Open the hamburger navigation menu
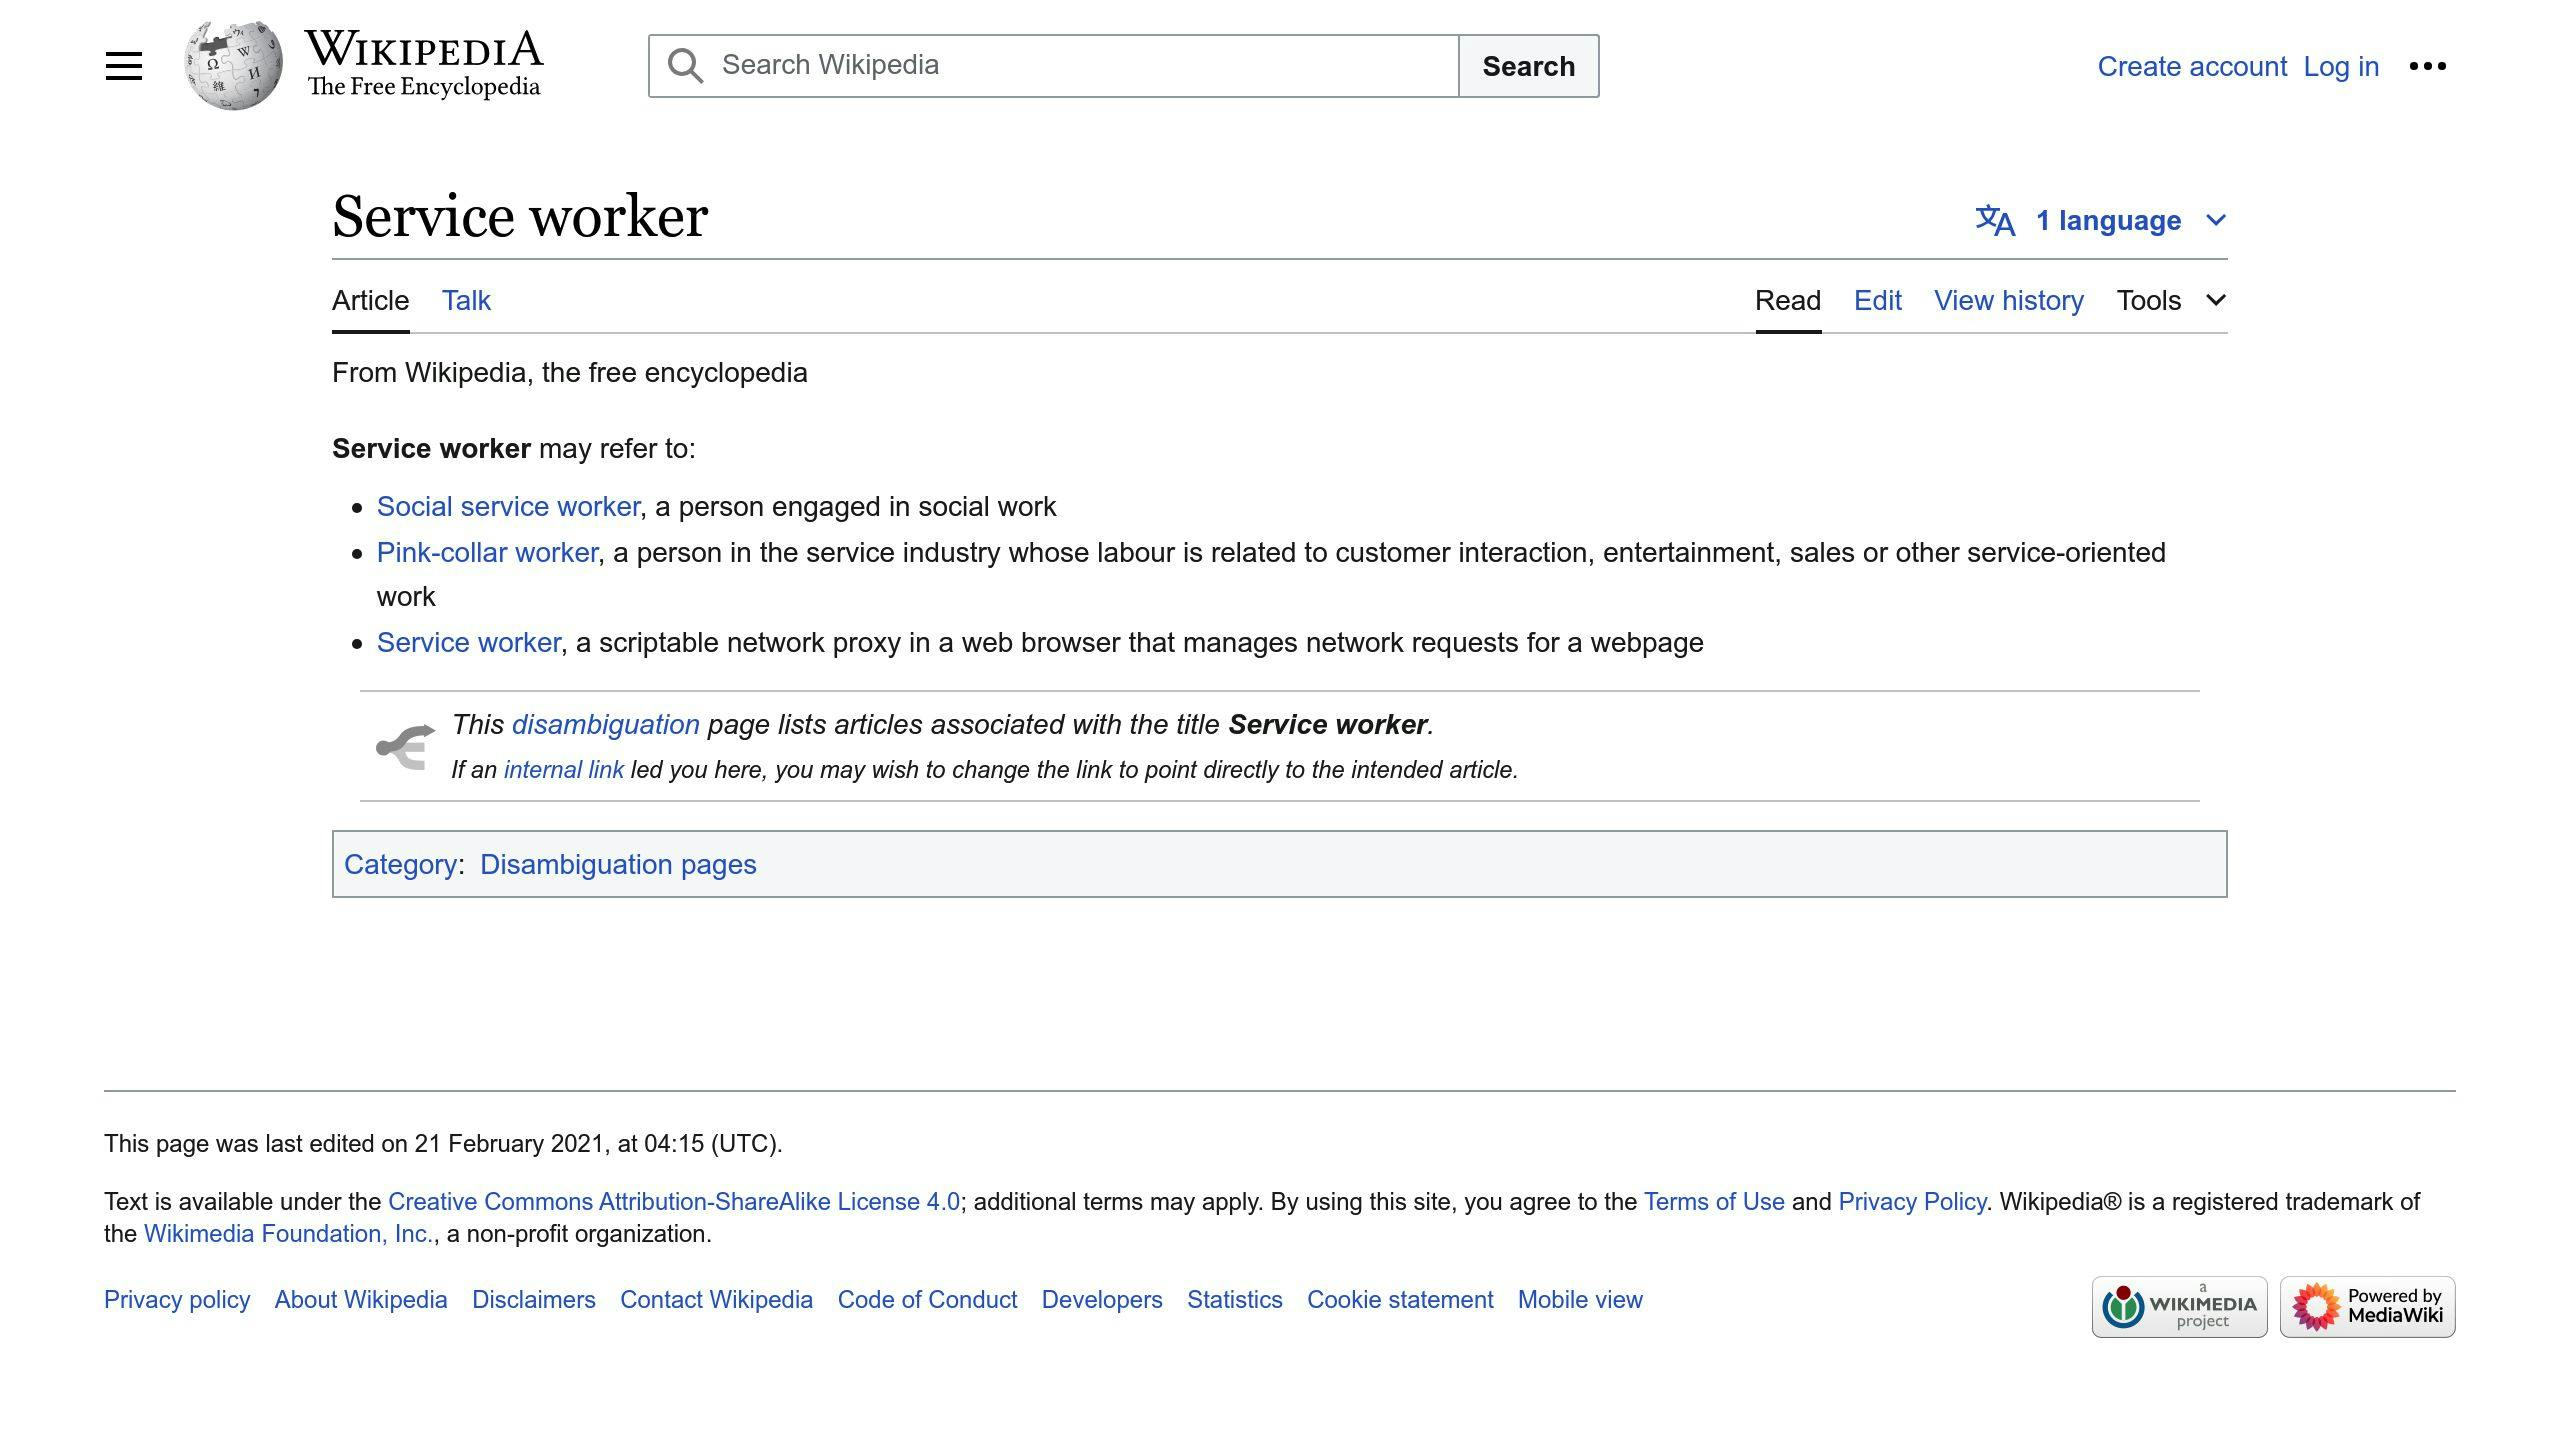 point(124,65)
